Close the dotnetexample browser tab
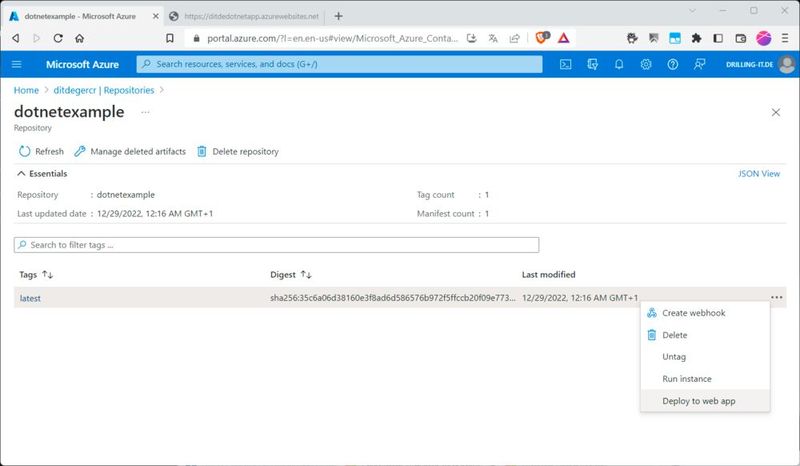The width and height of the screenshot is (800, 466). pyautogui.click(x=156, y=16)
